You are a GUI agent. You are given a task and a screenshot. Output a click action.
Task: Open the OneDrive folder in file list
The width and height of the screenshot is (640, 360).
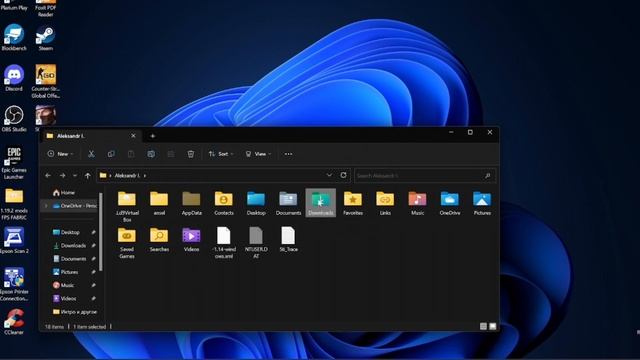click(x=450, y=203)
